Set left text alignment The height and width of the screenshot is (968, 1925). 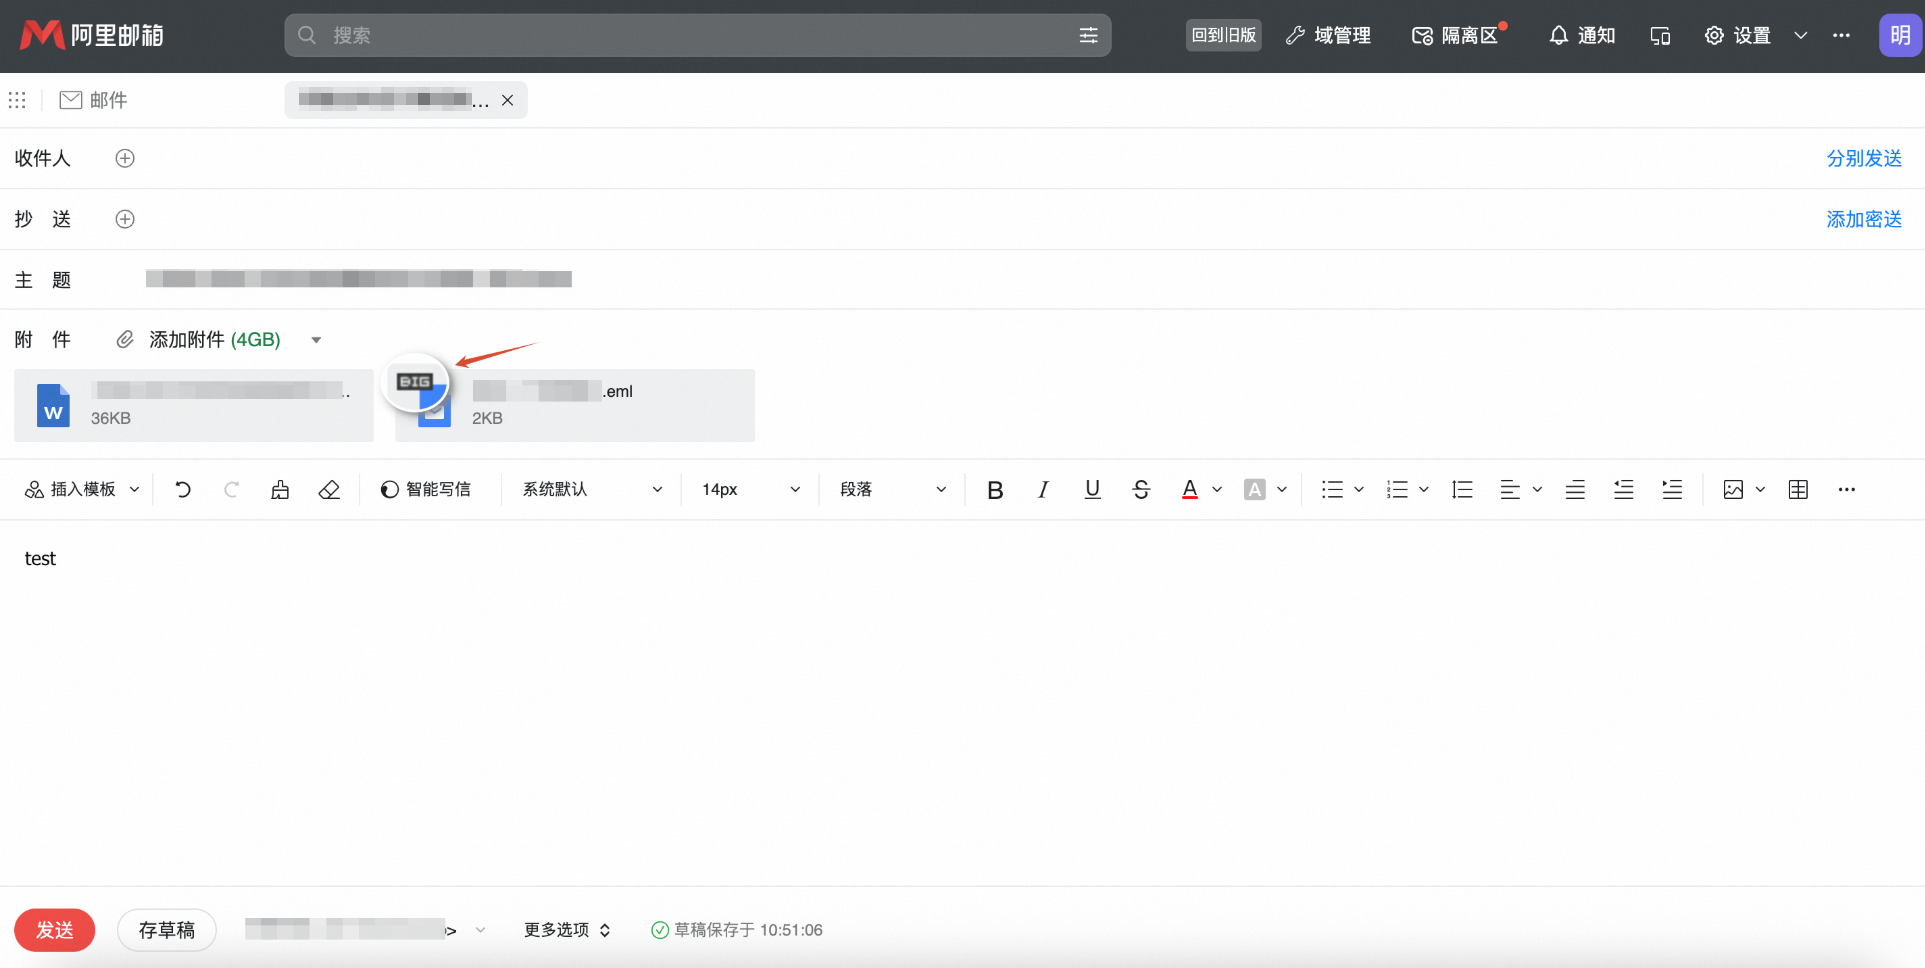pyautogui.click(x=1510, y=489)
